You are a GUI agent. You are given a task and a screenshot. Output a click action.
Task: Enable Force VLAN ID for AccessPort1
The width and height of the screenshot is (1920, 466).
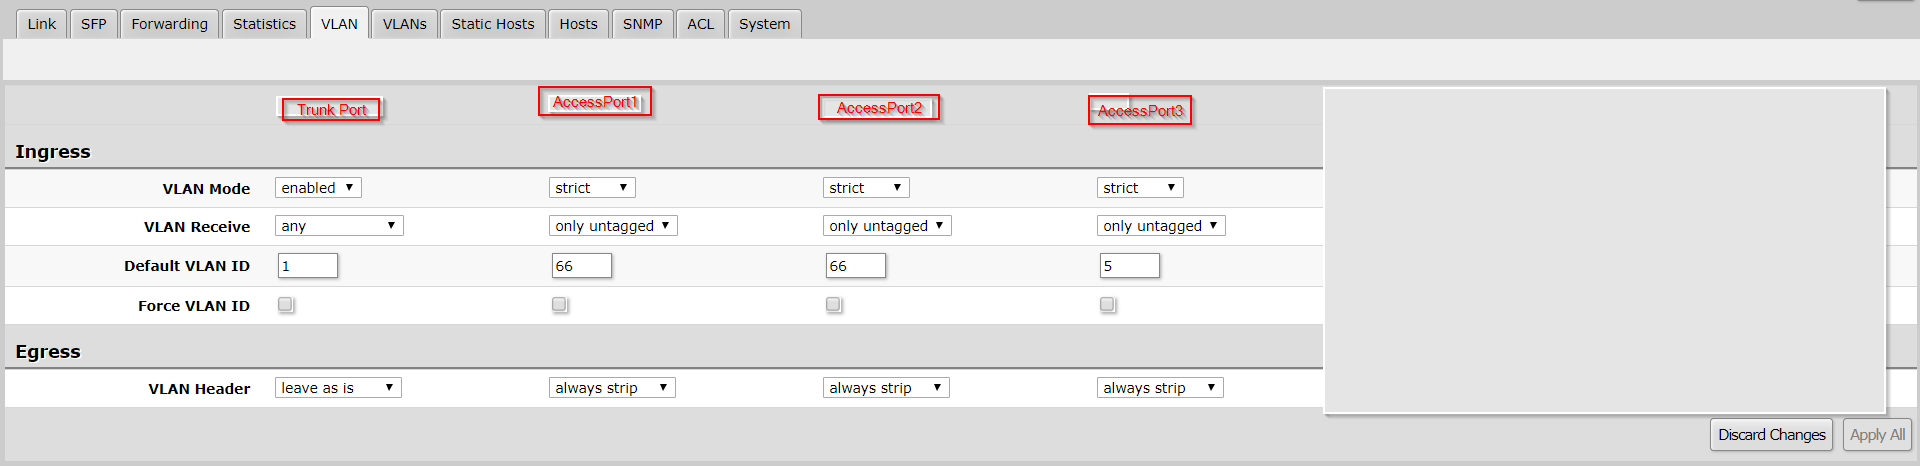pyautogui.click(x=560, y=305)
